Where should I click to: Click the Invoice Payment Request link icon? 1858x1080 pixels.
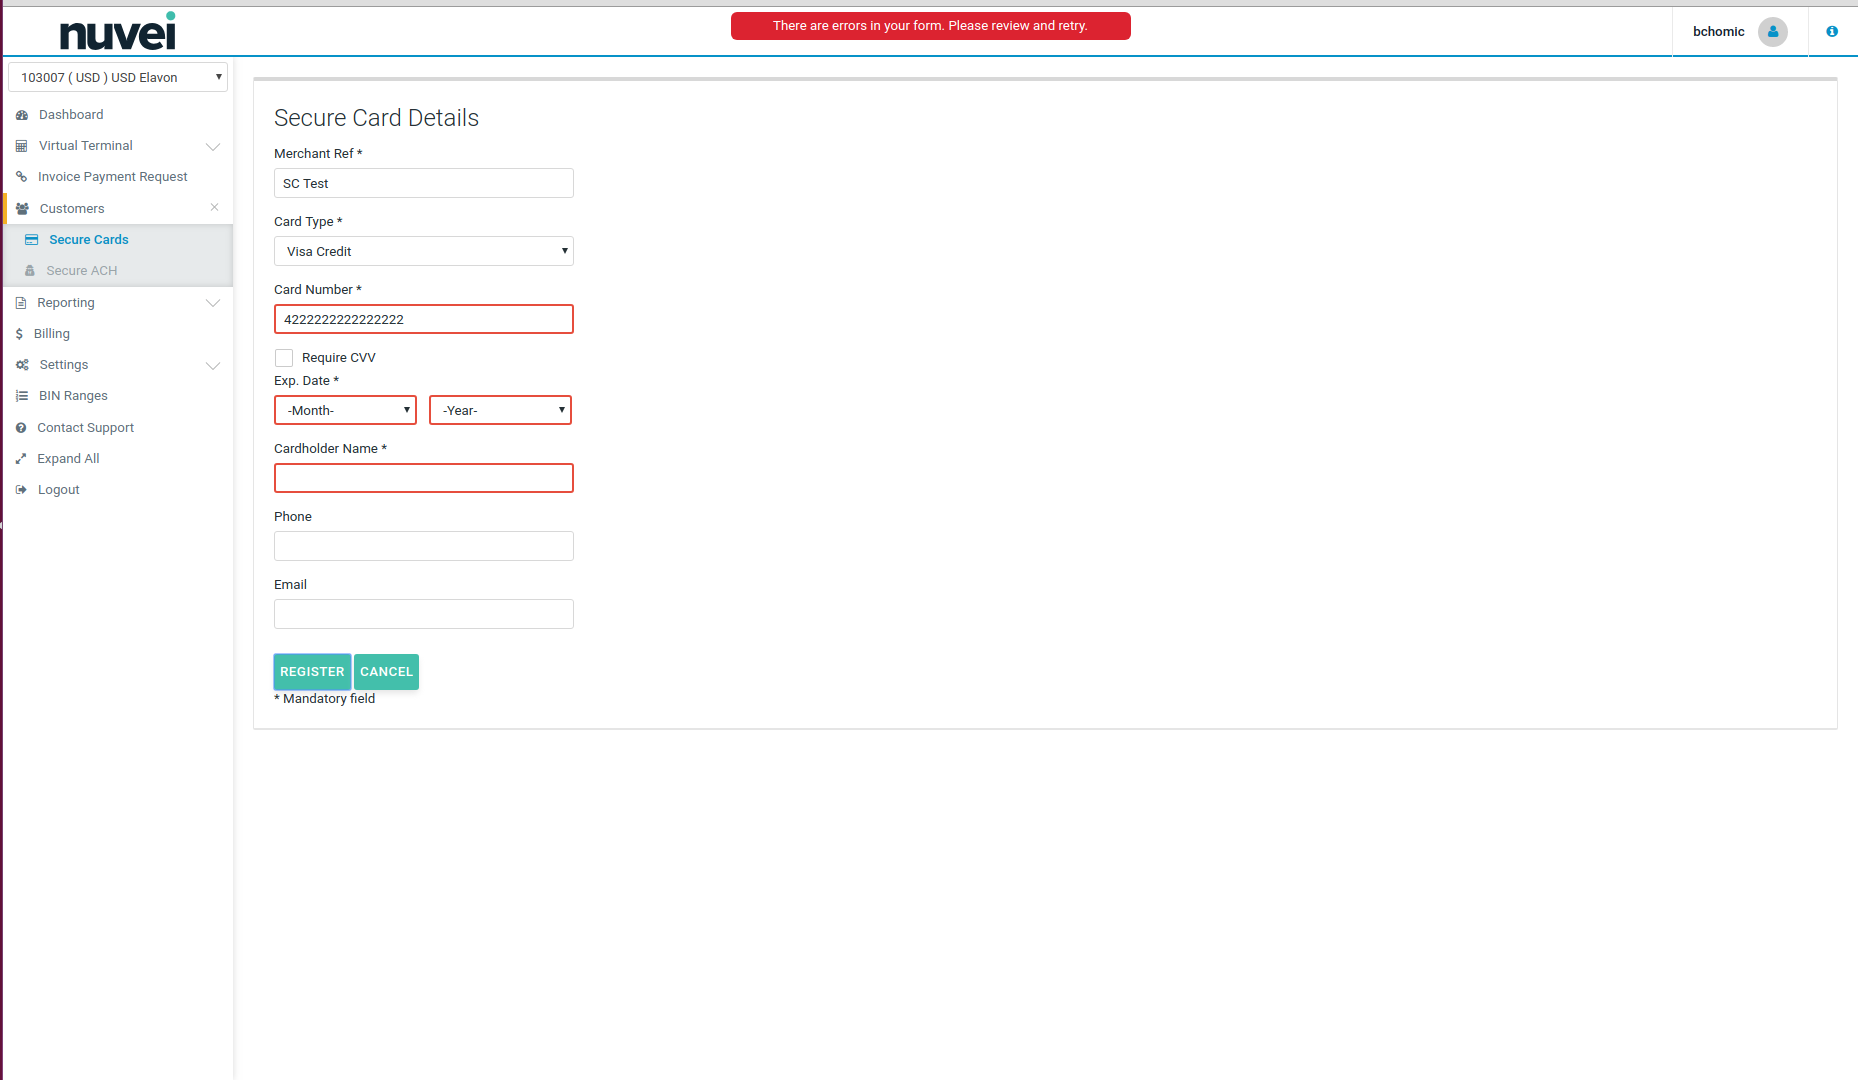(21, 177)
